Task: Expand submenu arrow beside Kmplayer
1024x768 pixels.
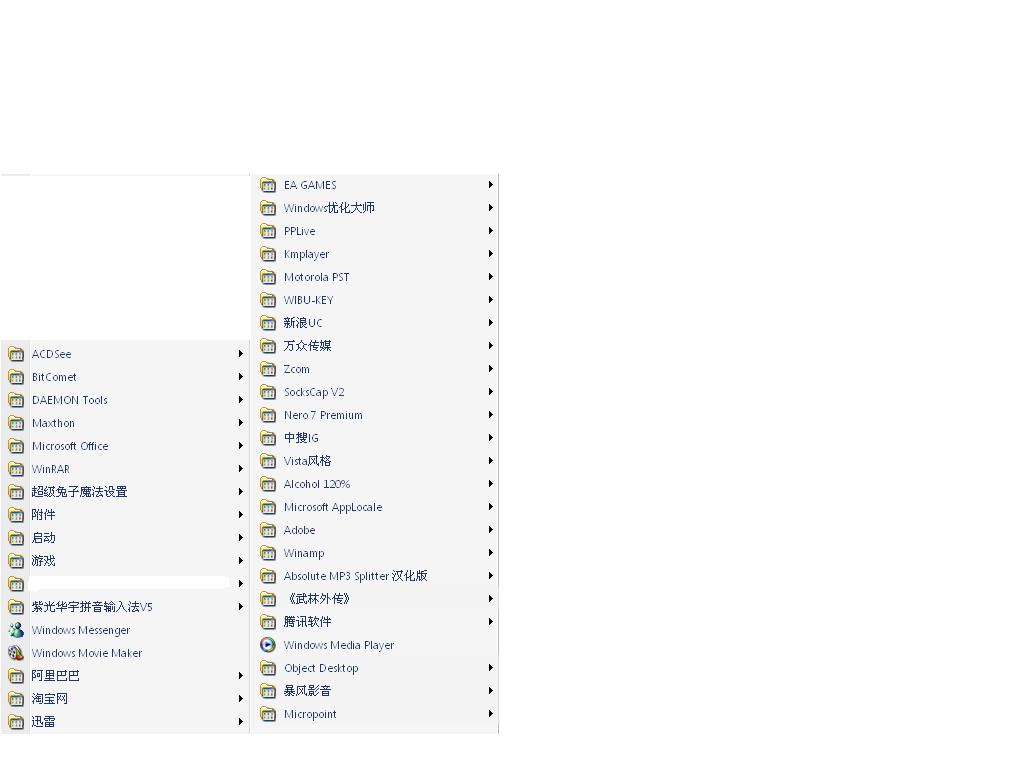Action: tap(490, 254)
